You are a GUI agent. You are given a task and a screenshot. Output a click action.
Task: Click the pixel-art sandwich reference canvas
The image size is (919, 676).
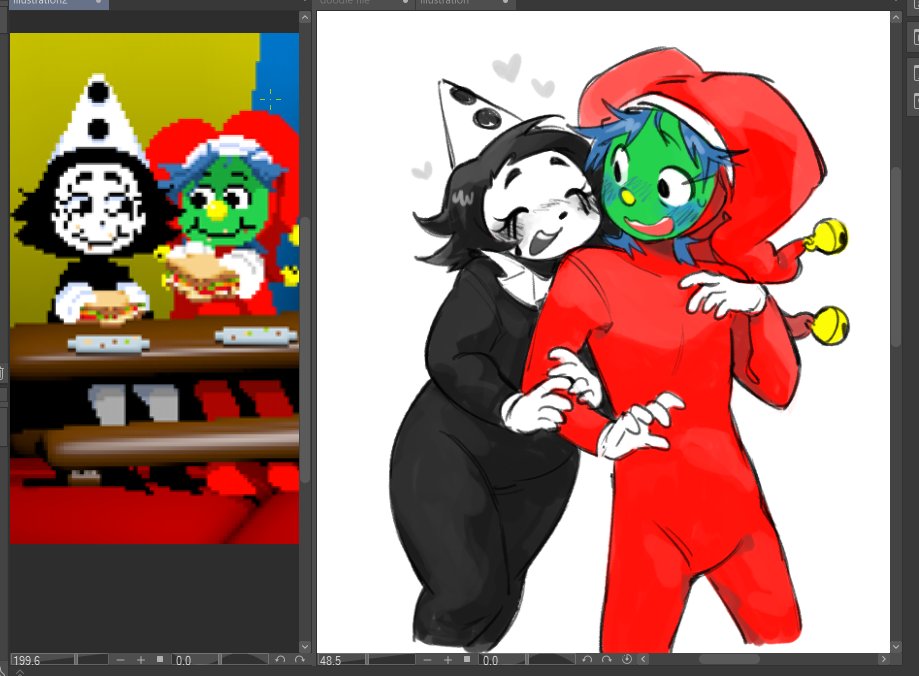pos(155,288)
